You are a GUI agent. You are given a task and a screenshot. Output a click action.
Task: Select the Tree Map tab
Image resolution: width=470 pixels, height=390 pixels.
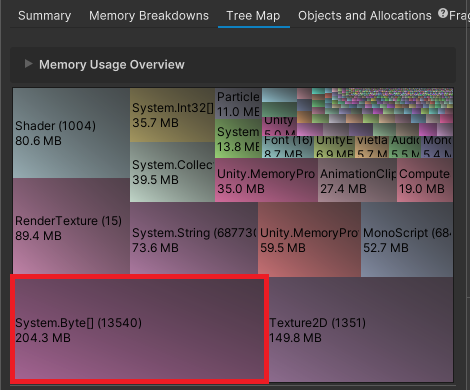click(x=253, y=16)
